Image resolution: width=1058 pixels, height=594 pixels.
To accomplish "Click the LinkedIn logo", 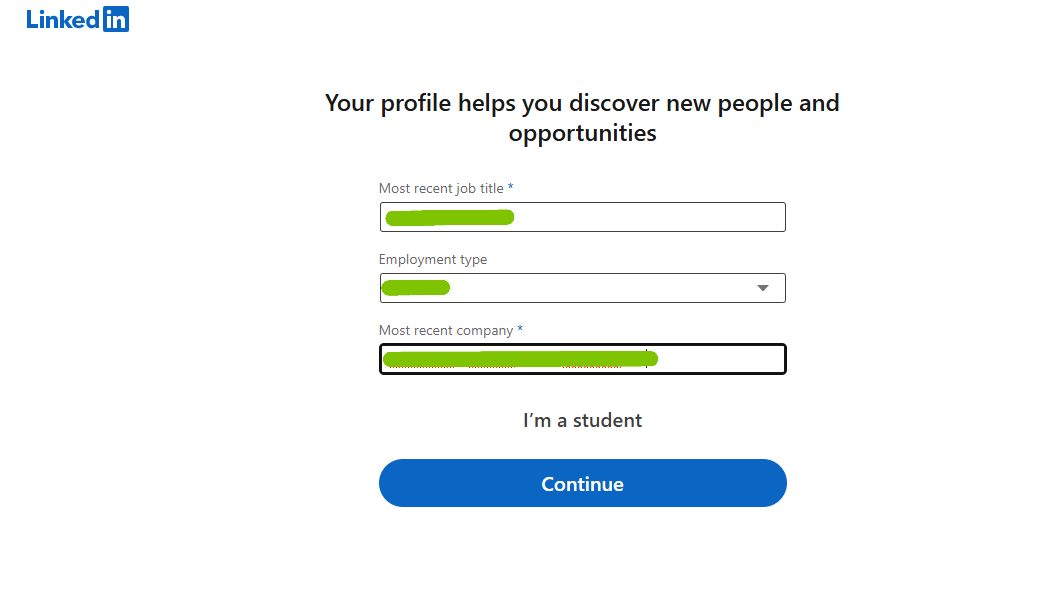I will coord(78,19).
